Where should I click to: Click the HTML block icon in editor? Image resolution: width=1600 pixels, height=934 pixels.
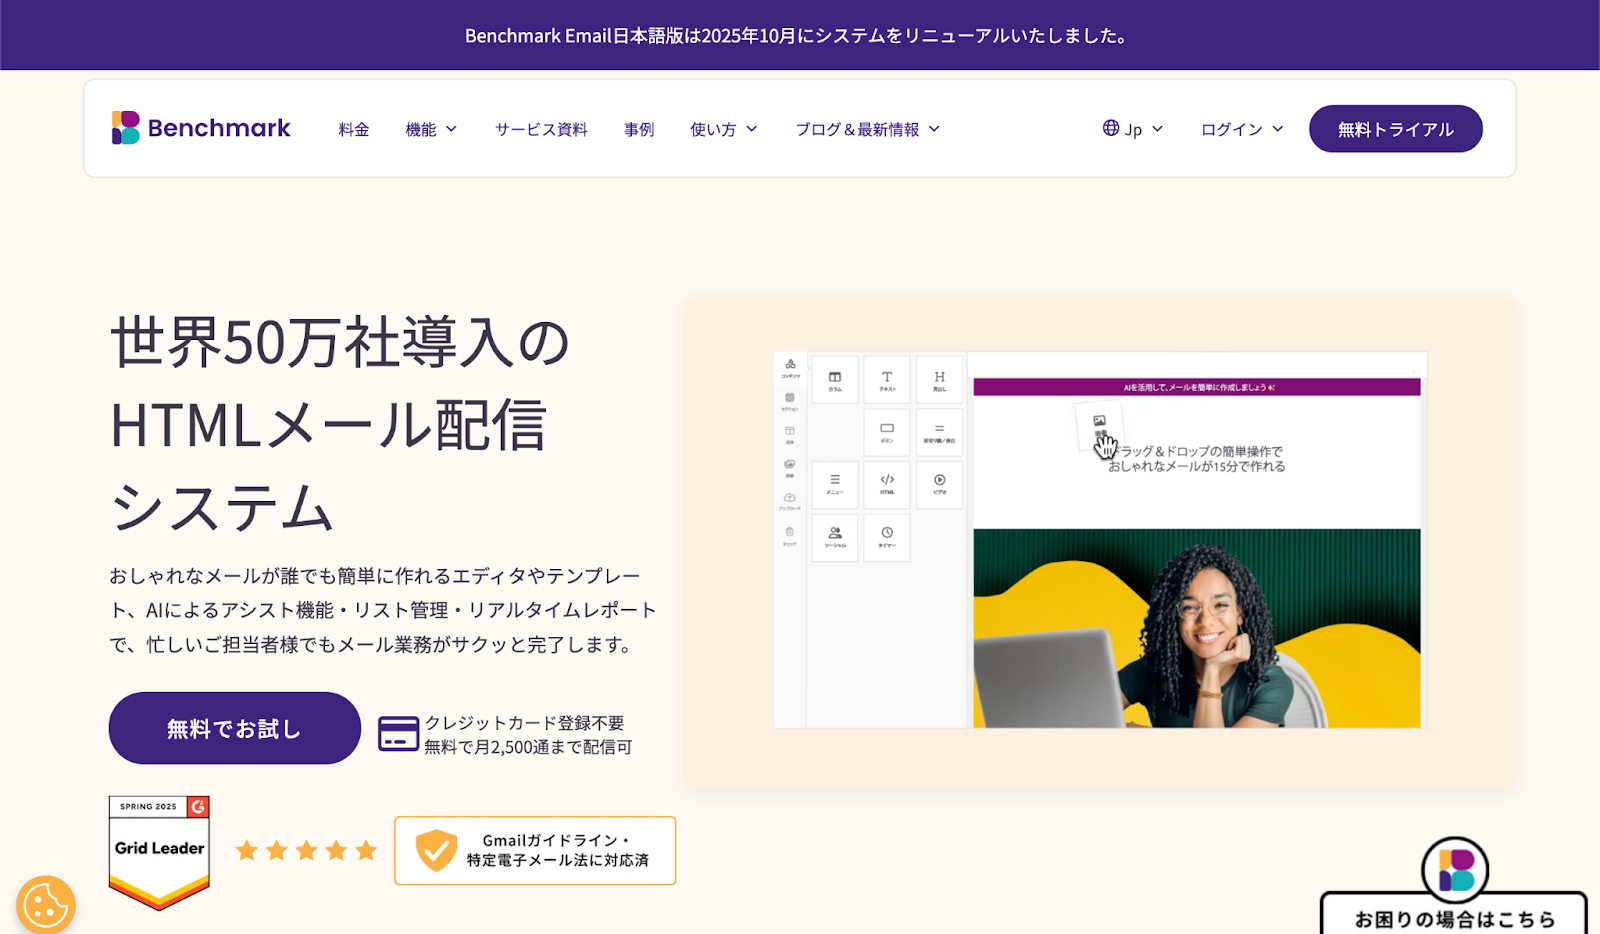[886, 484]
